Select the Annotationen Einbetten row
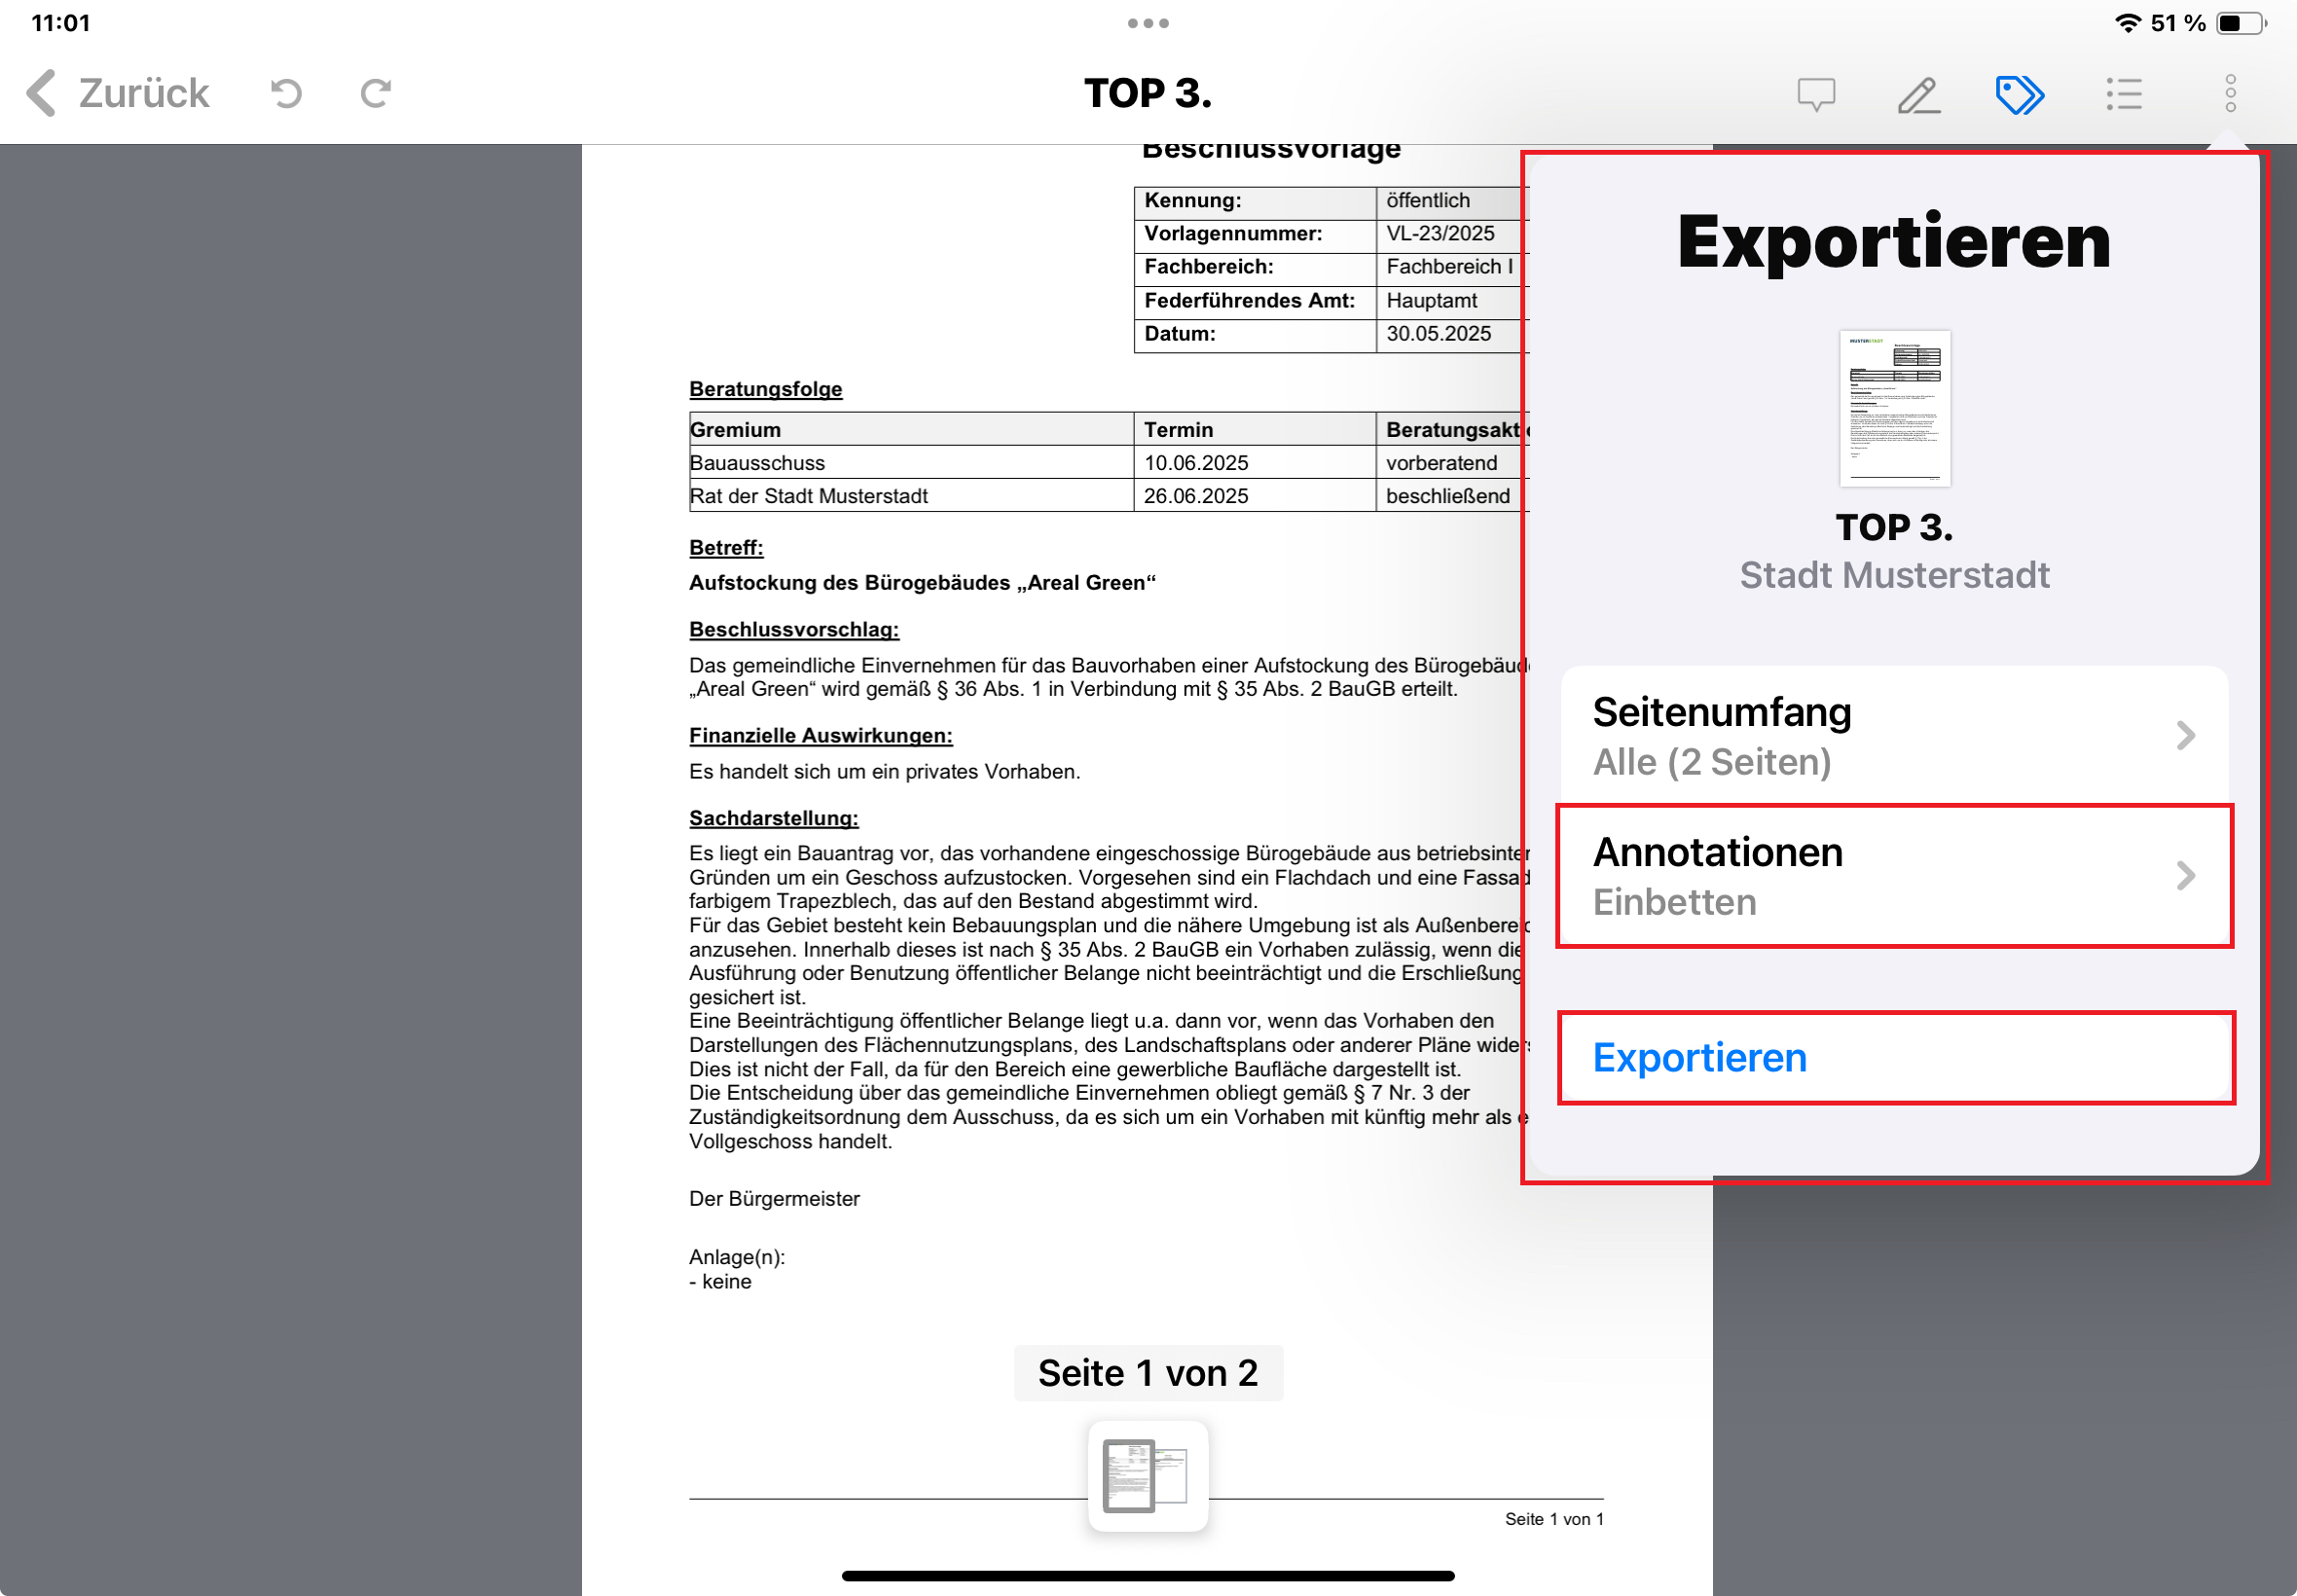The image size is (2297, 1596). (1893, 876)
